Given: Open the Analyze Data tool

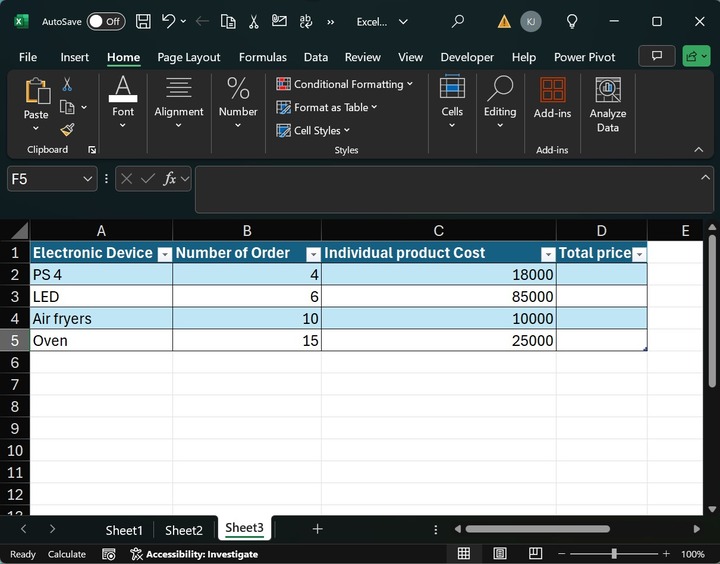Looking at the screenshot, I should 607,104.
